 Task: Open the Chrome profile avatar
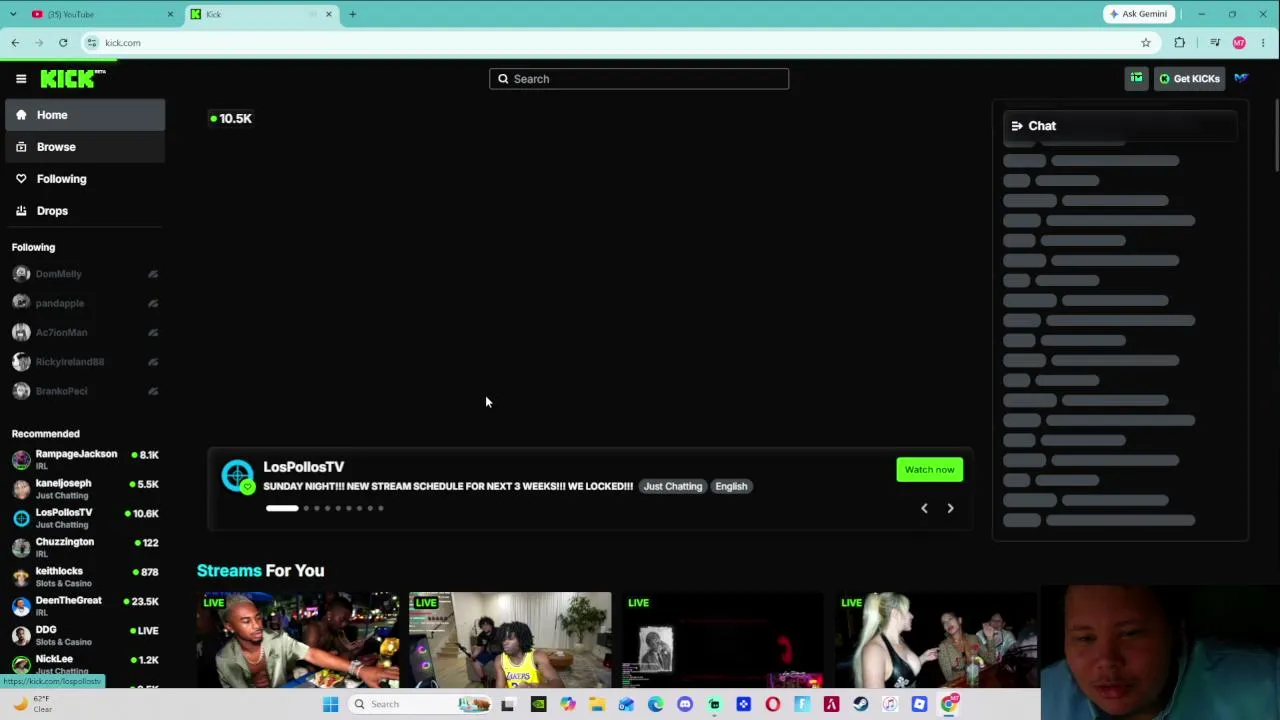pos(1239,43)
